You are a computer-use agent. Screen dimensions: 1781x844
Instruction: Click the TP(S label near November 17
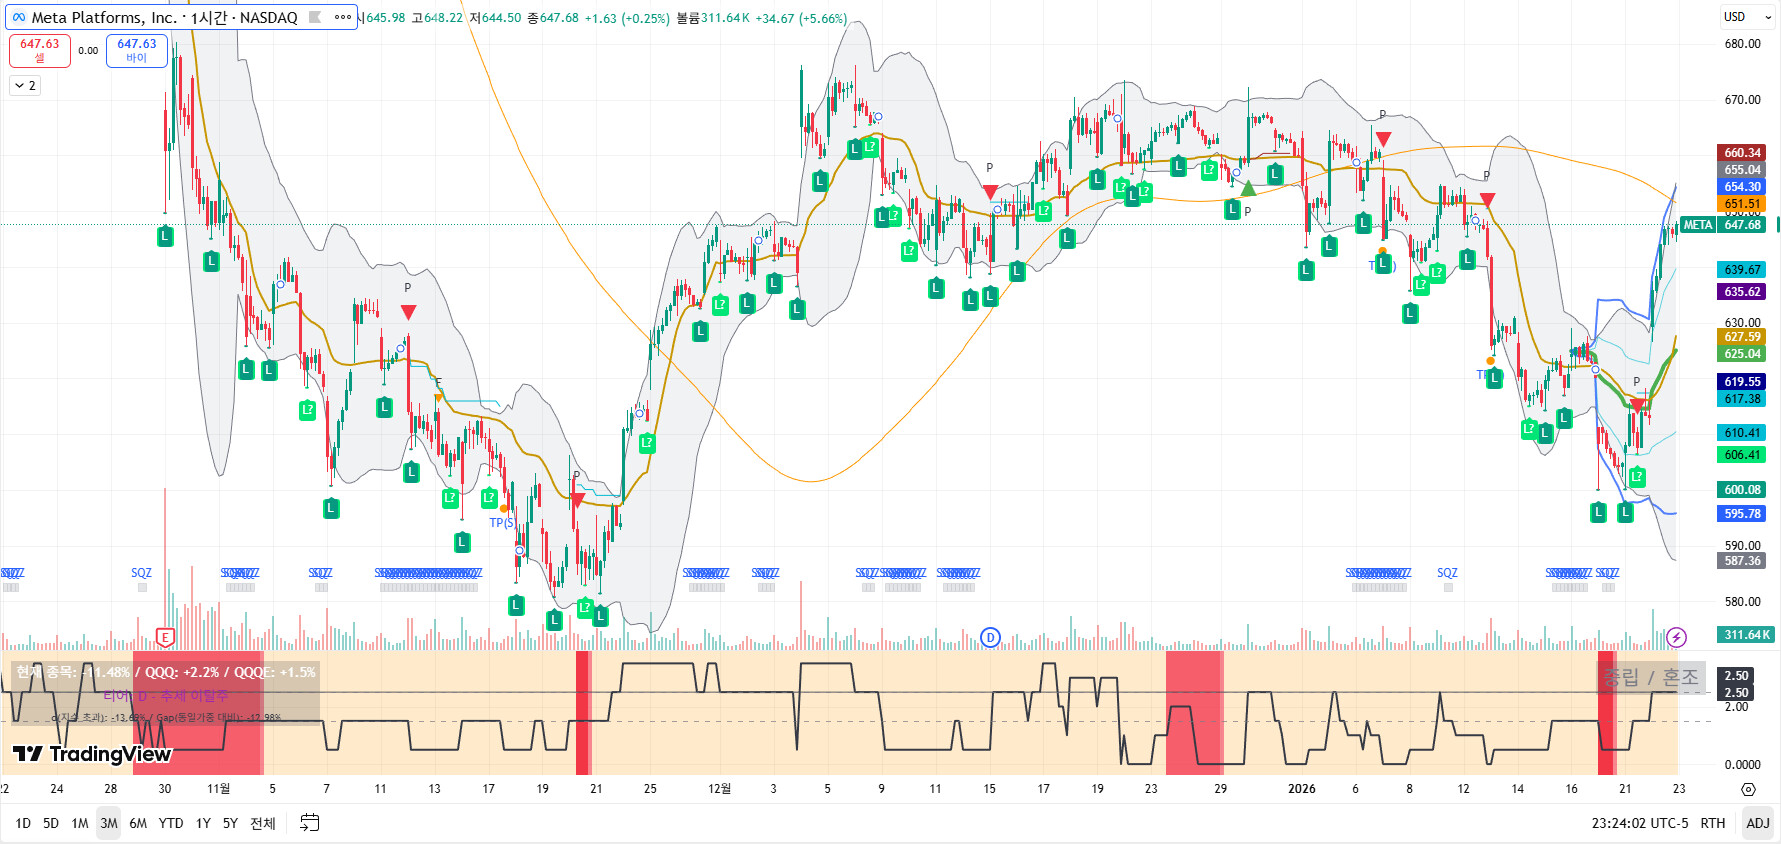pos(501,522)
